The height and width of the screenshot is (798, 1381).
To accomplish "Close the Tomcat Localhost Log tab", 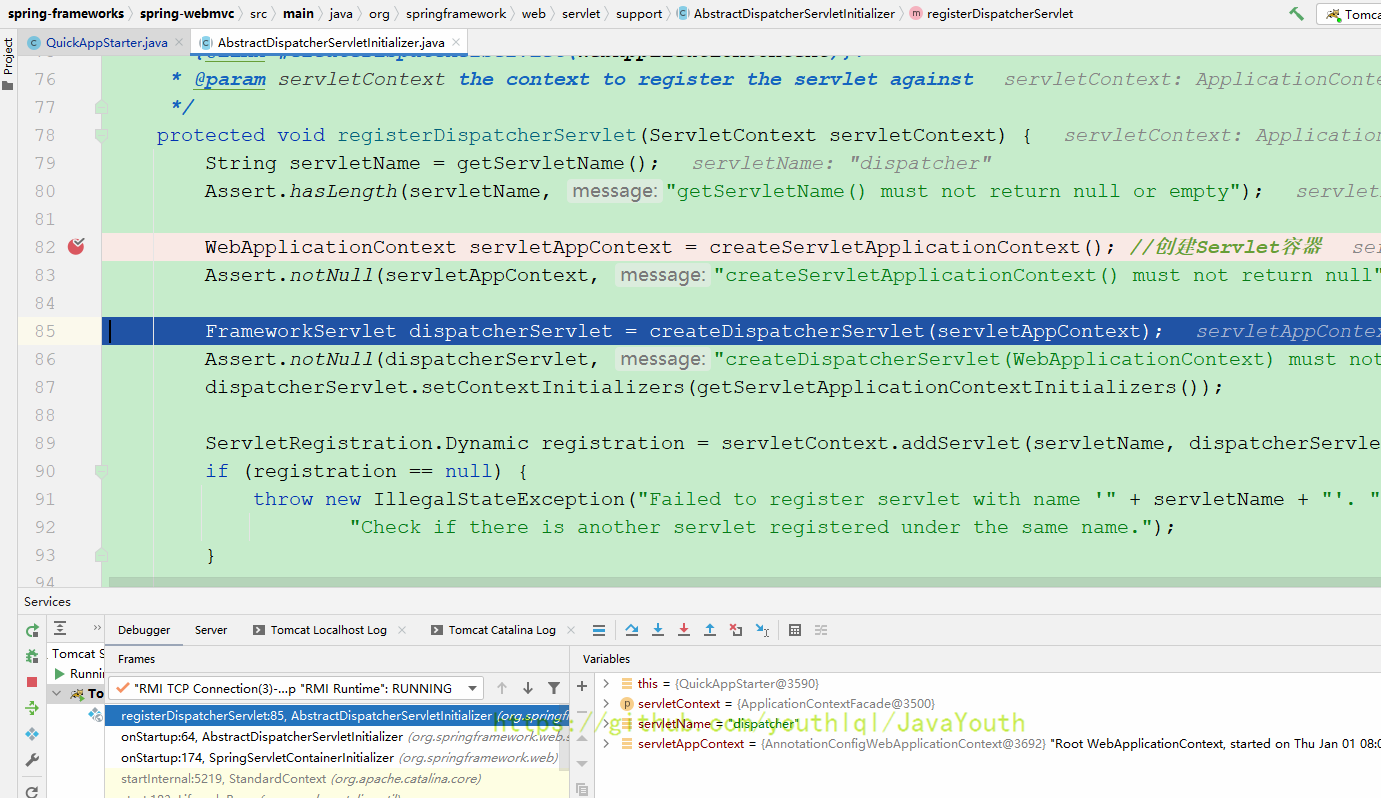I will [x=402, y=630].
